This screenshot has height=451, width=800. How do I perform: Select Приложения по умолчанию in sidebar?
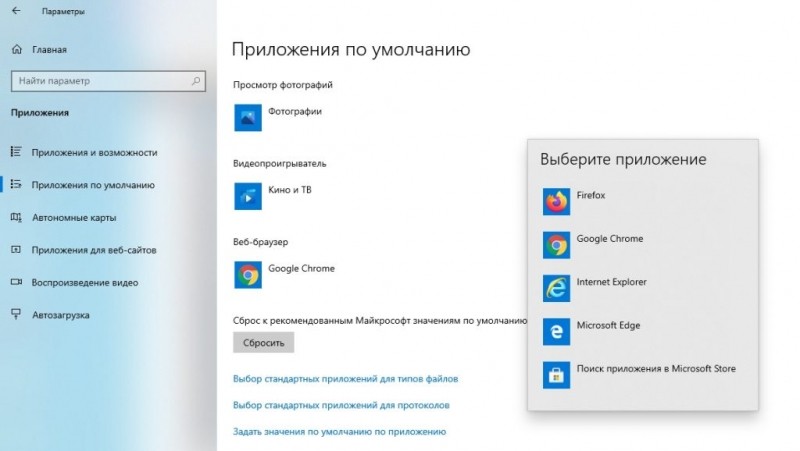click(93, 185)
